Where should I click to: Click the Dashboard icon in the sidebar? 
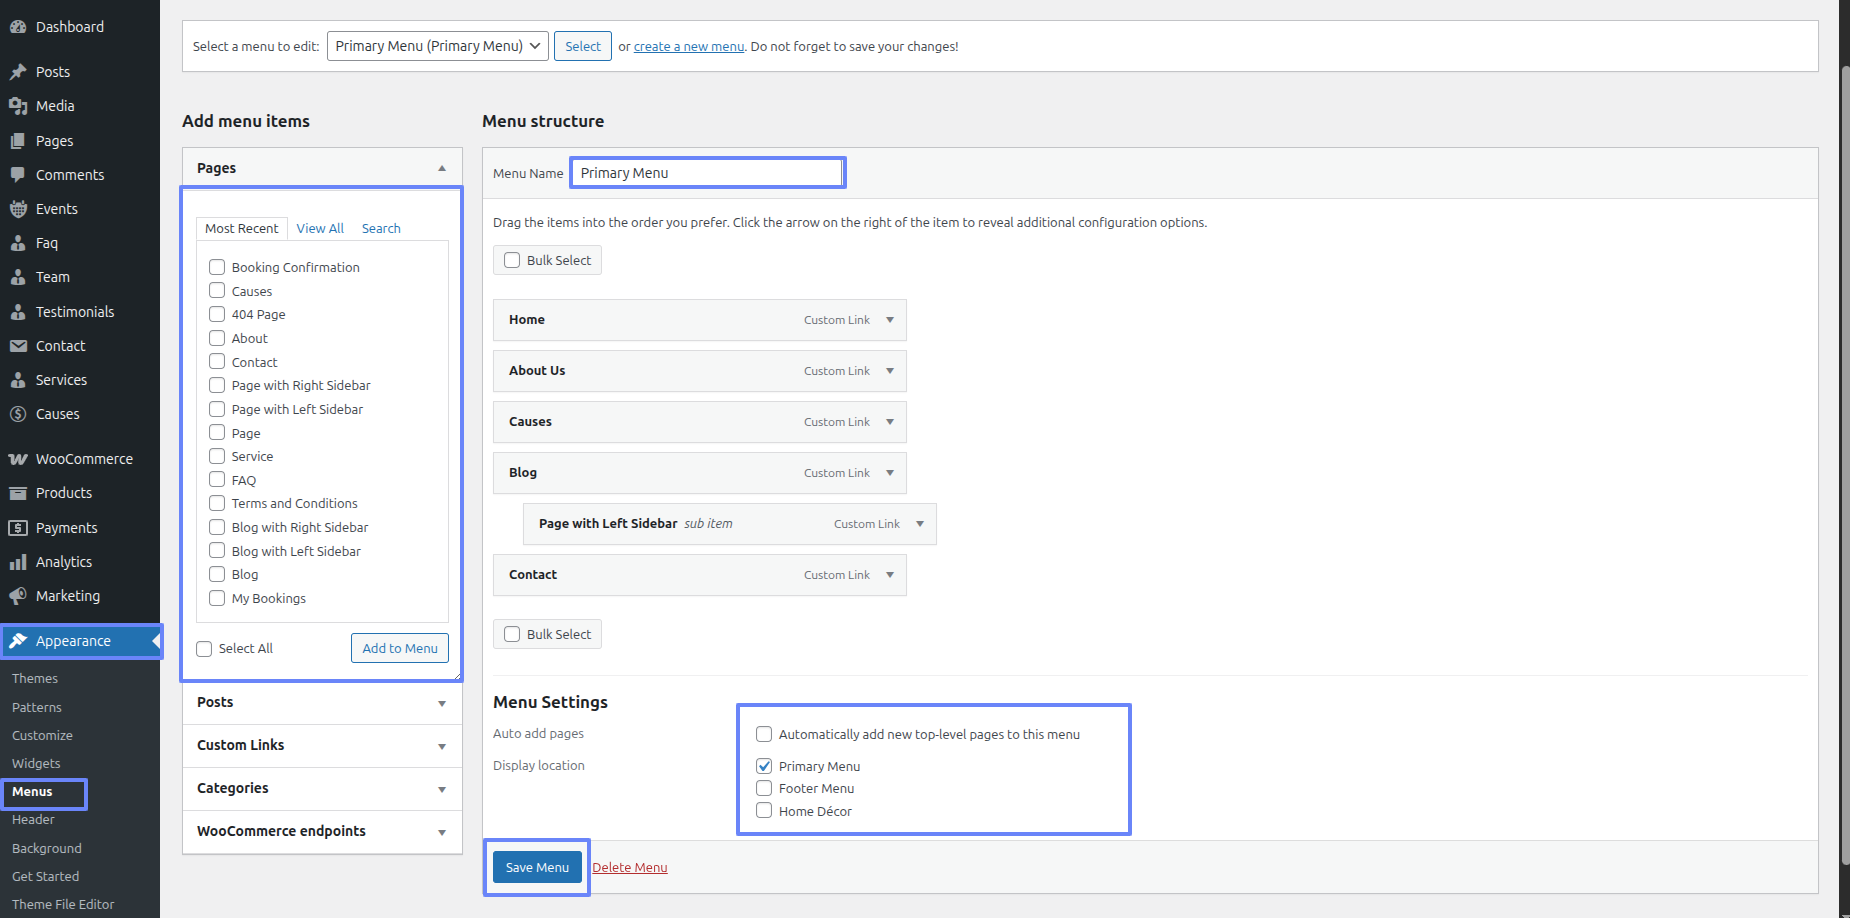tap(18, 27)
